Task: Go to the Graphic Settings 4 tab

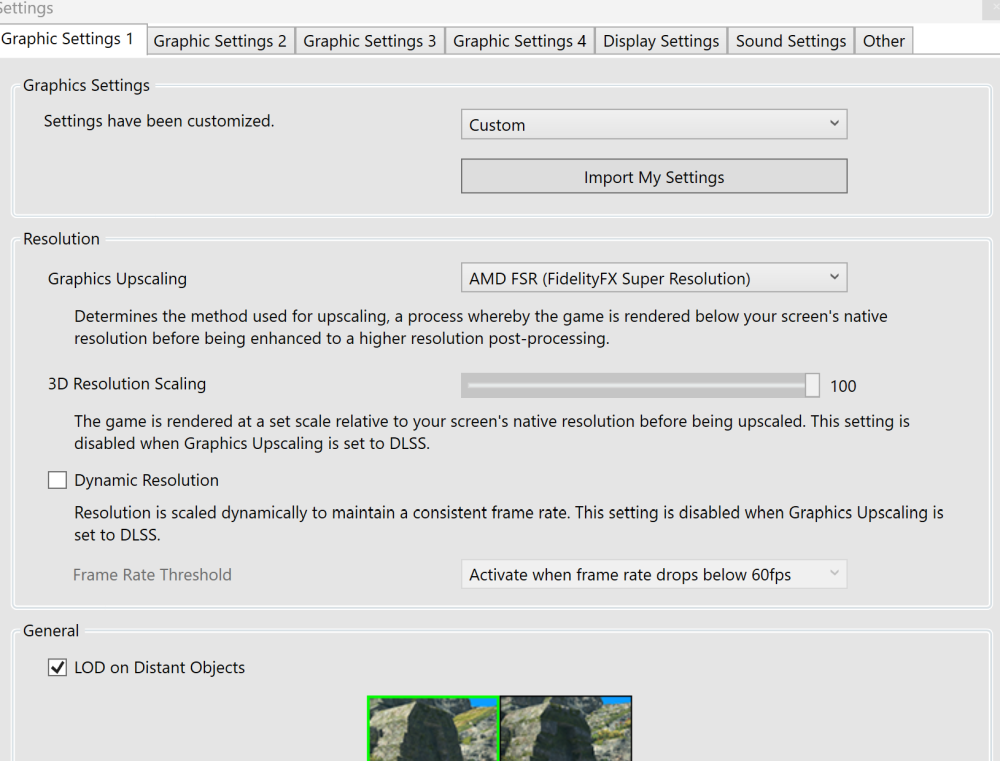Action: pyautogui.click(x=520, y=41)
